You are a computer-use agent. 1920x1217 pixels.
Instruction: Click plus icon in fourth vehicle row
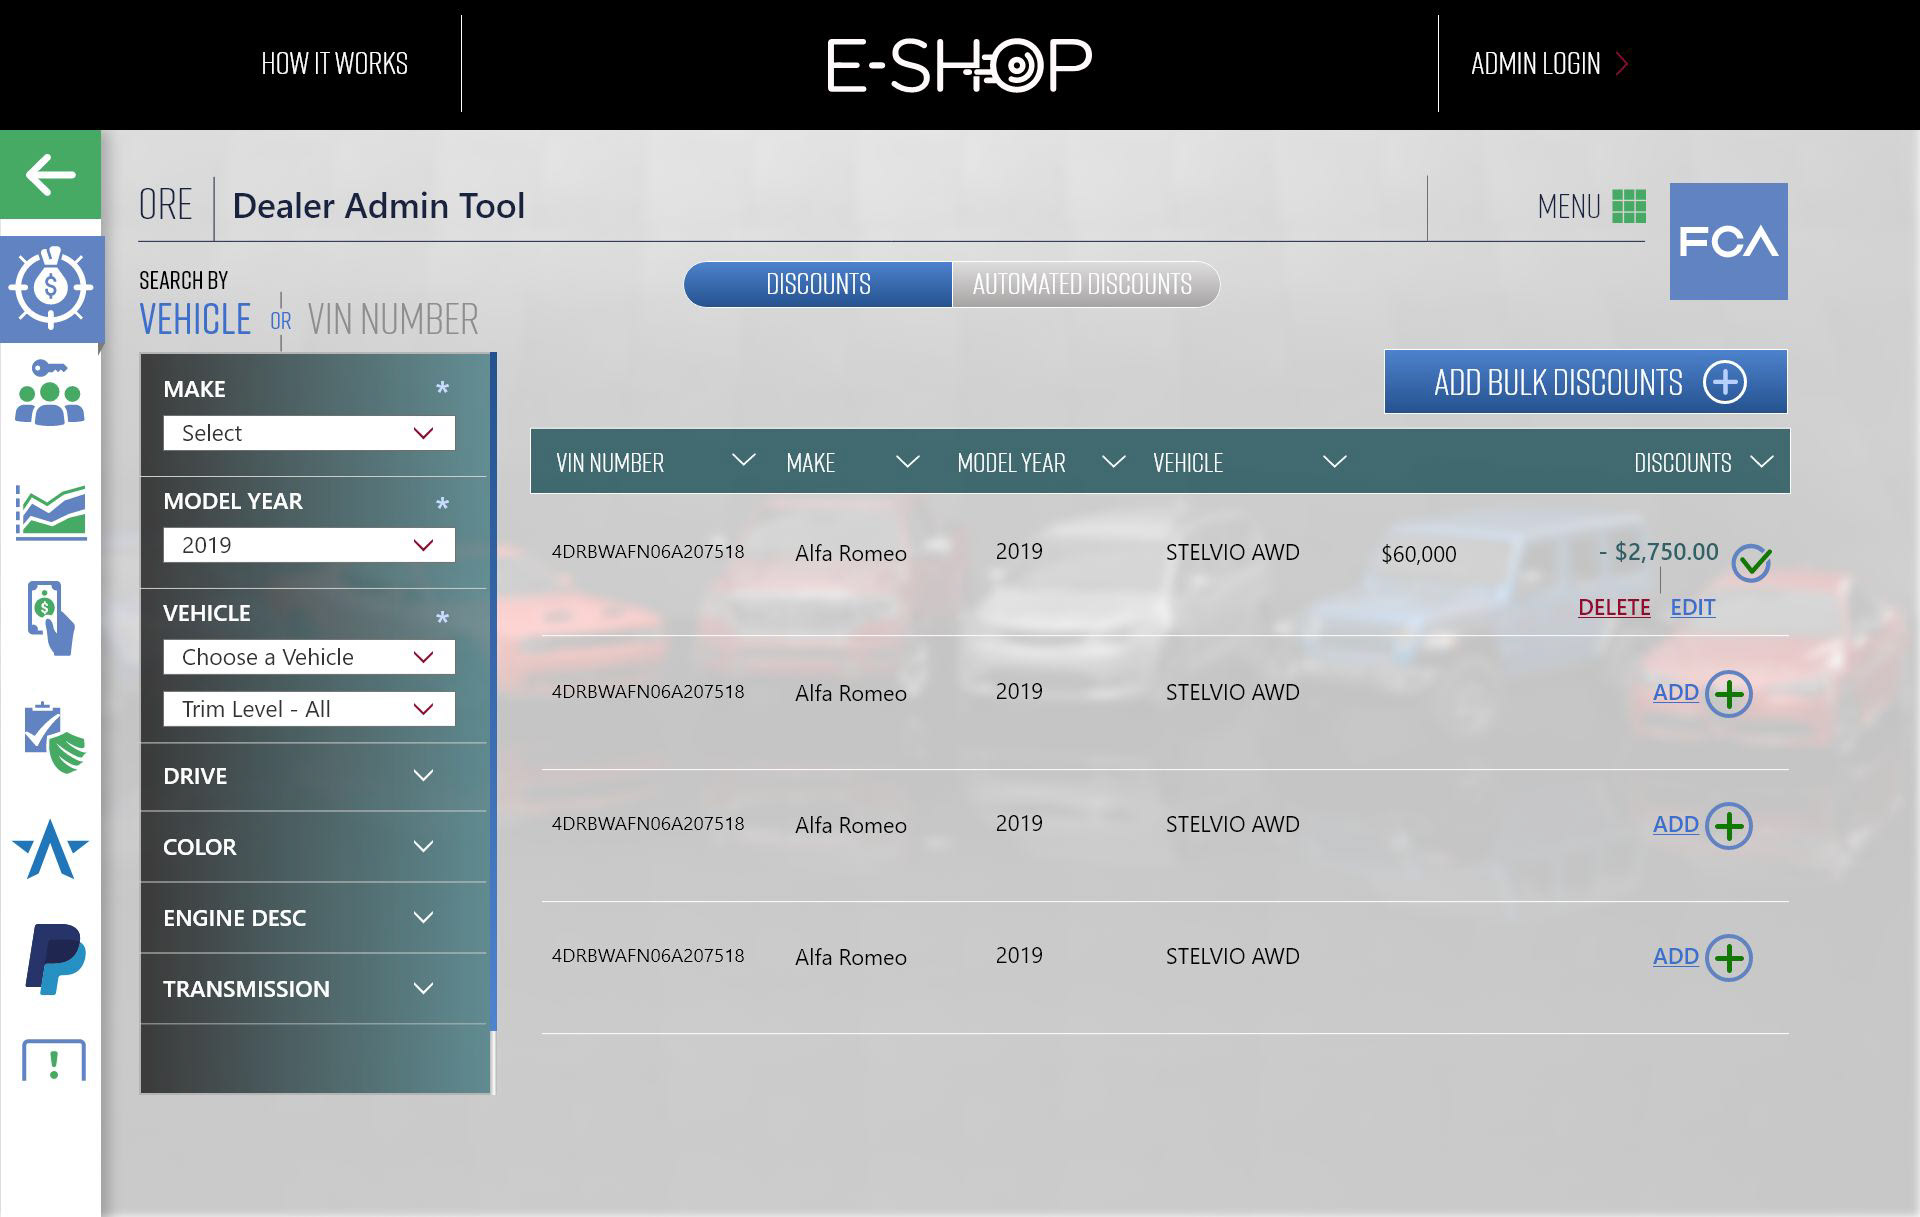pos(1729,958)
